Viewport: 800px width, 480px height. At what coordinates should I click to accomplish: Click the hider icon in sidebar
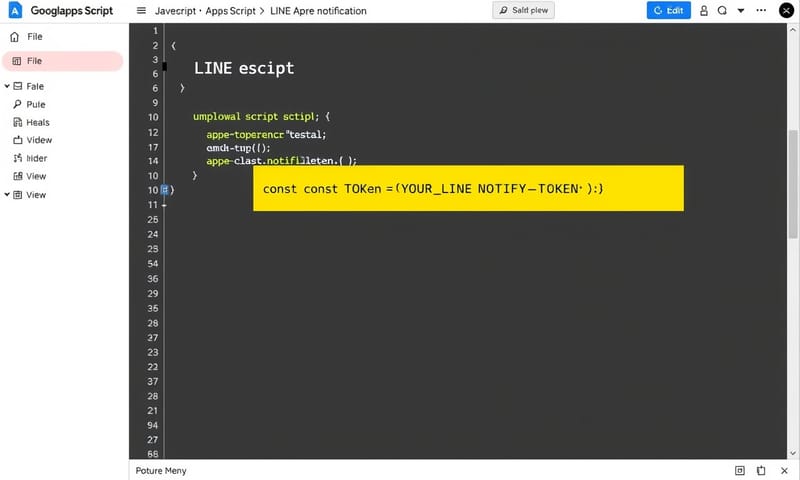point(18,158)
